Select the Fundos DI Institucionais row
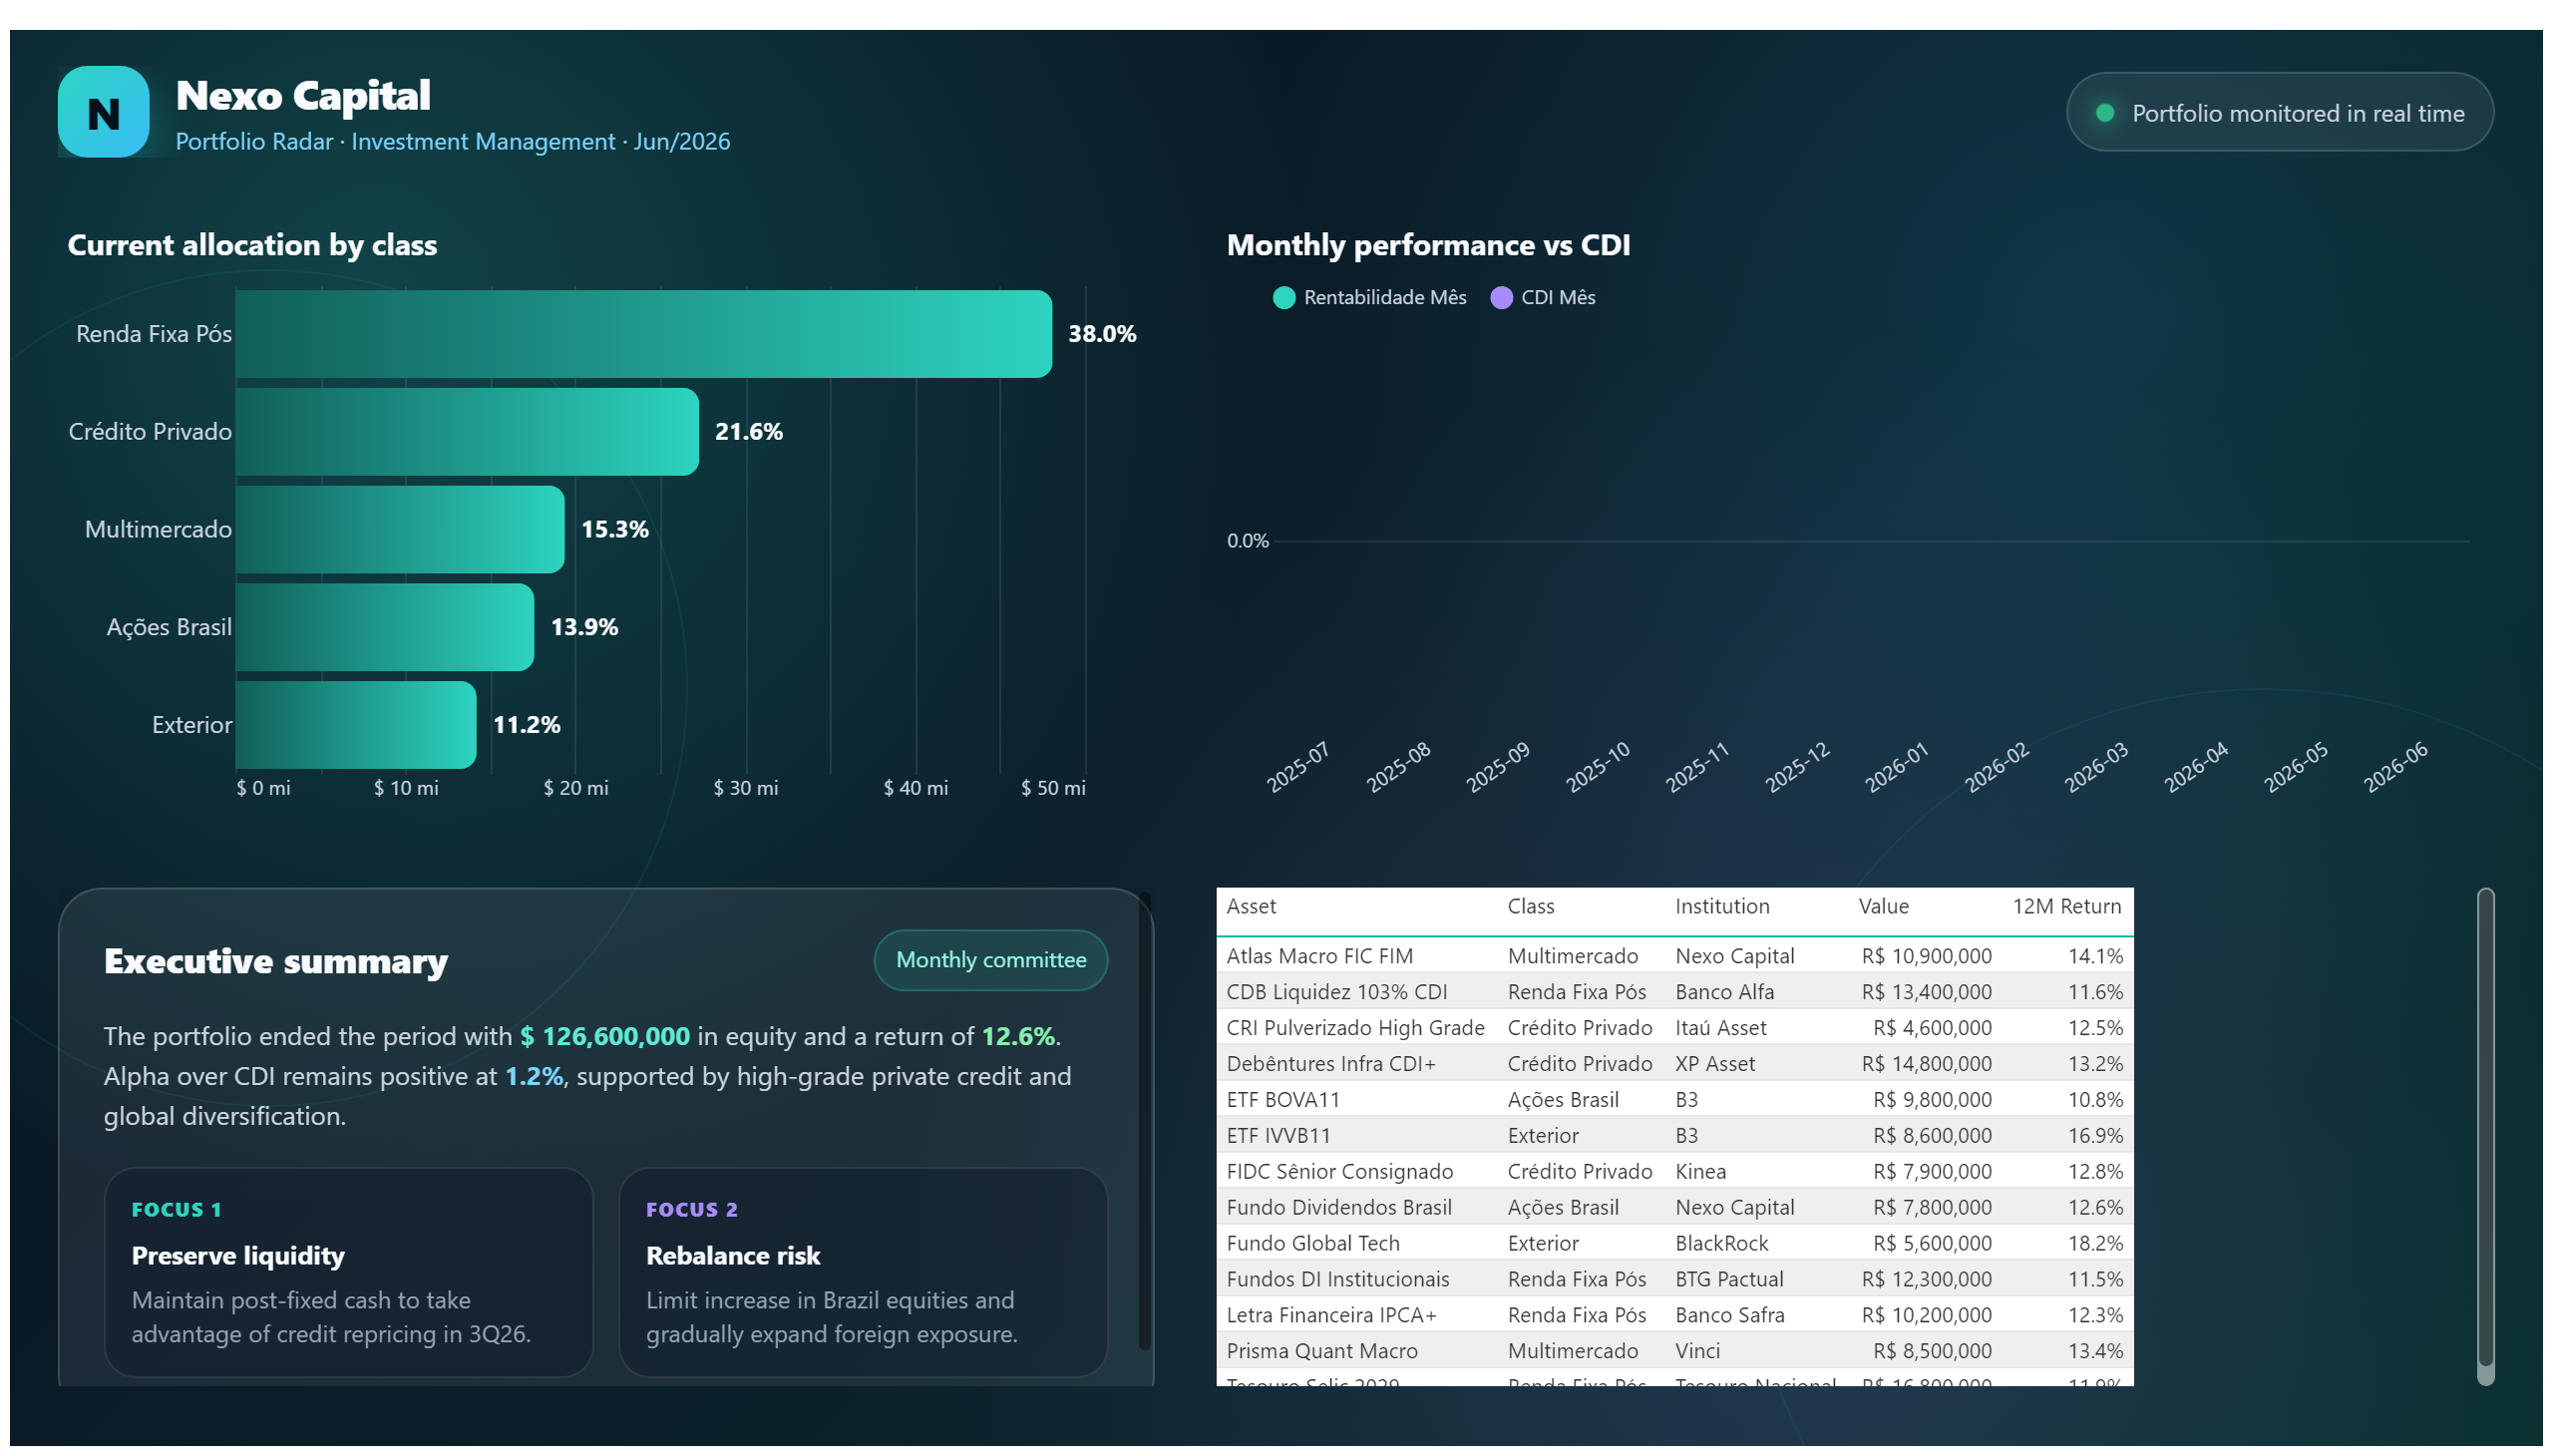Image resolution: width=2553 pixels, height=1456 pixels. point(1673,1280)
